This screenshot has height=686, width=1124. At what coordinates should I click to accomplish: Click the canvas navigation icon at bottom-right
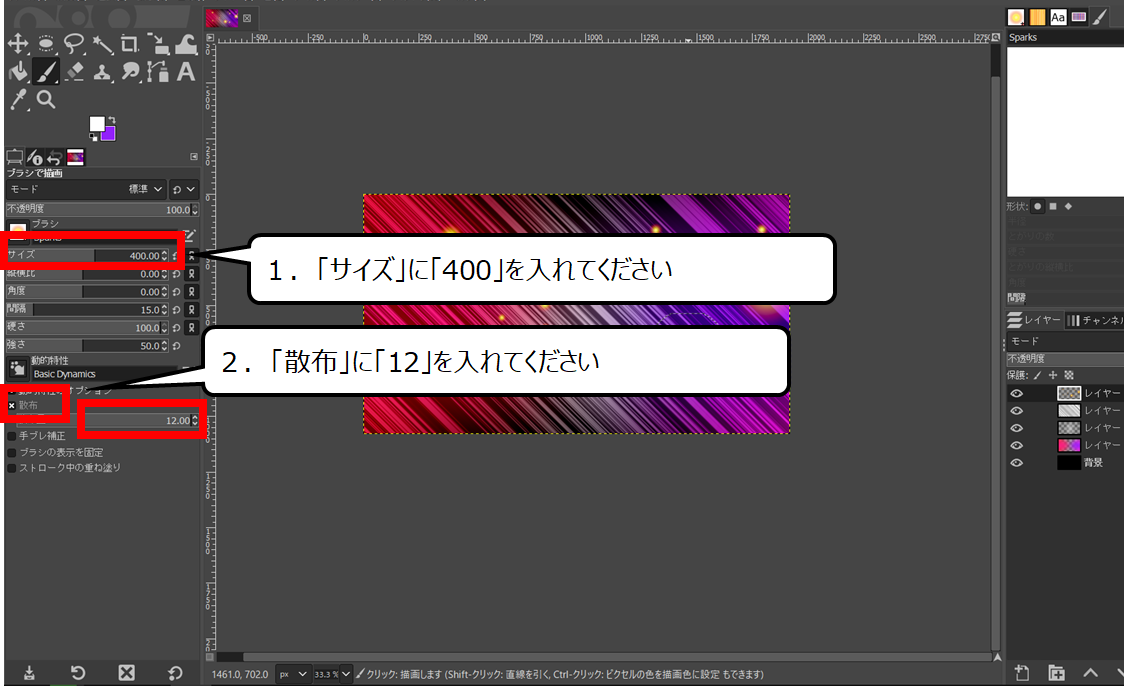point(996,657)
